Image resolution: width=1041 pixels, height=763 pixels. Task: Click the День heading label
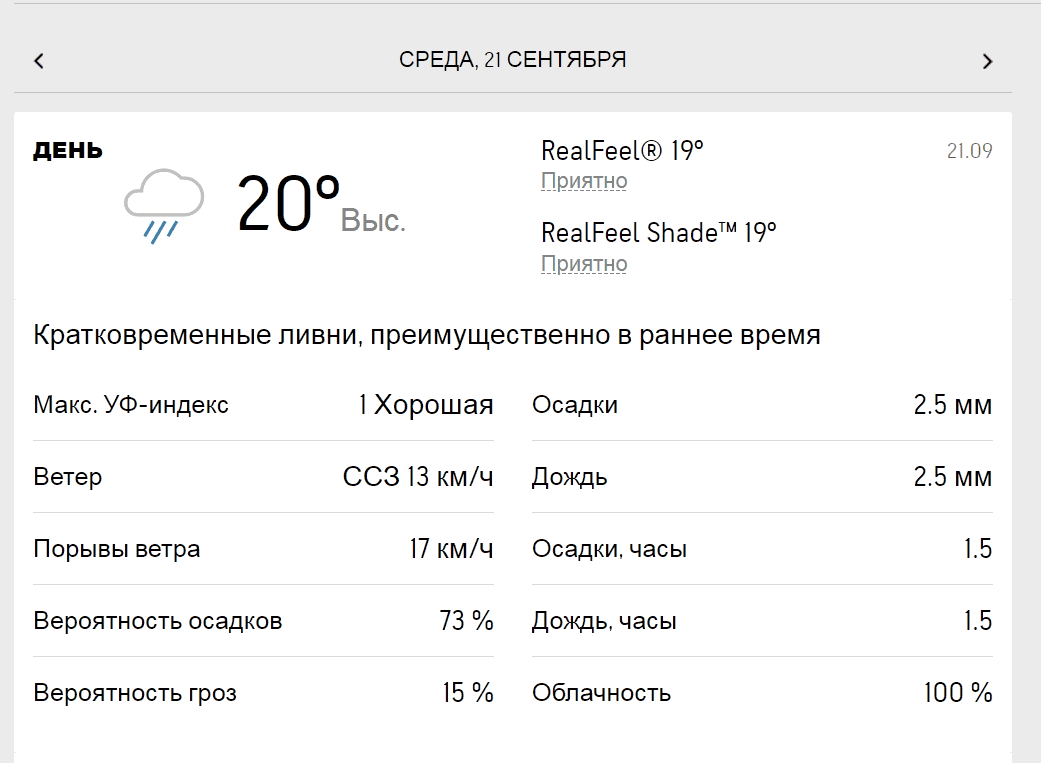point(68,151)
